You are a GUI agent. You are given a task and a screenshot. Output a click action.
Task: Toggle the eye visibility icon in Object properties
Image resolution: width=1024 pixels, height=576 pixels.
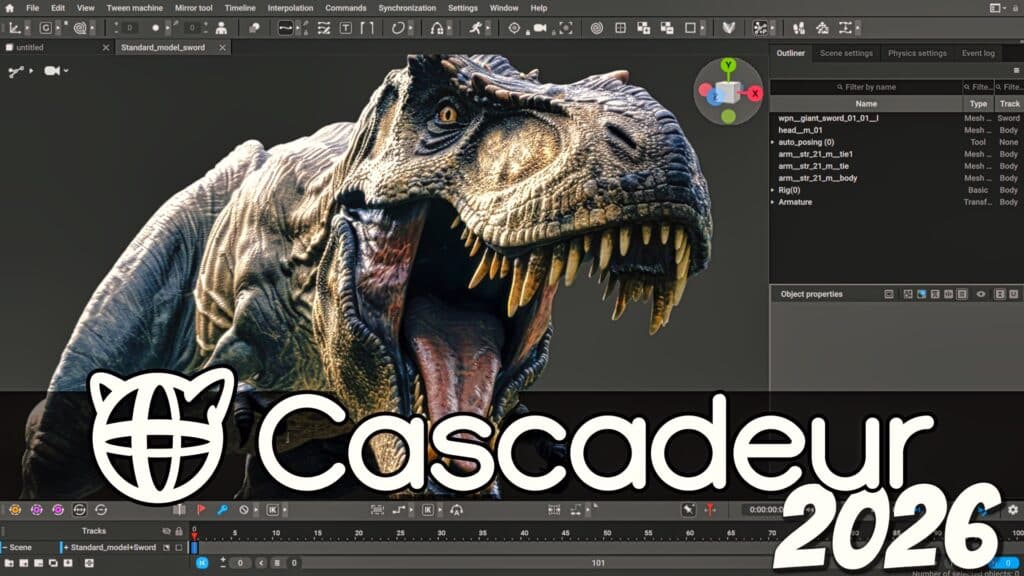coord(980,294)
